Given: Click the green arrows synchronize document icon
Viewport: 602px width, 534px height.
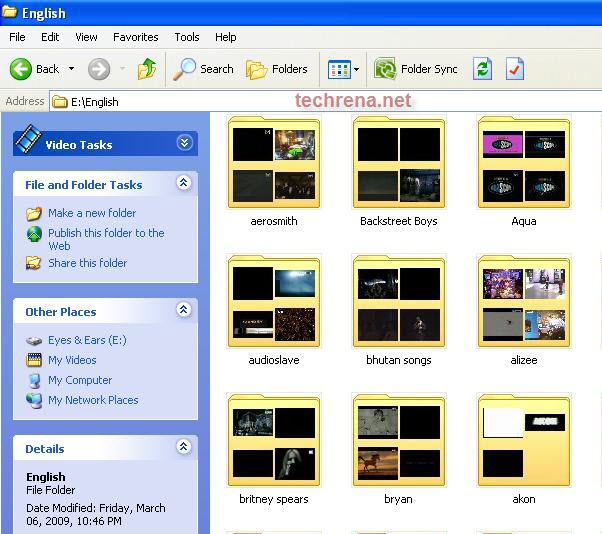Looking at the screenshot, I should (483, 69).
